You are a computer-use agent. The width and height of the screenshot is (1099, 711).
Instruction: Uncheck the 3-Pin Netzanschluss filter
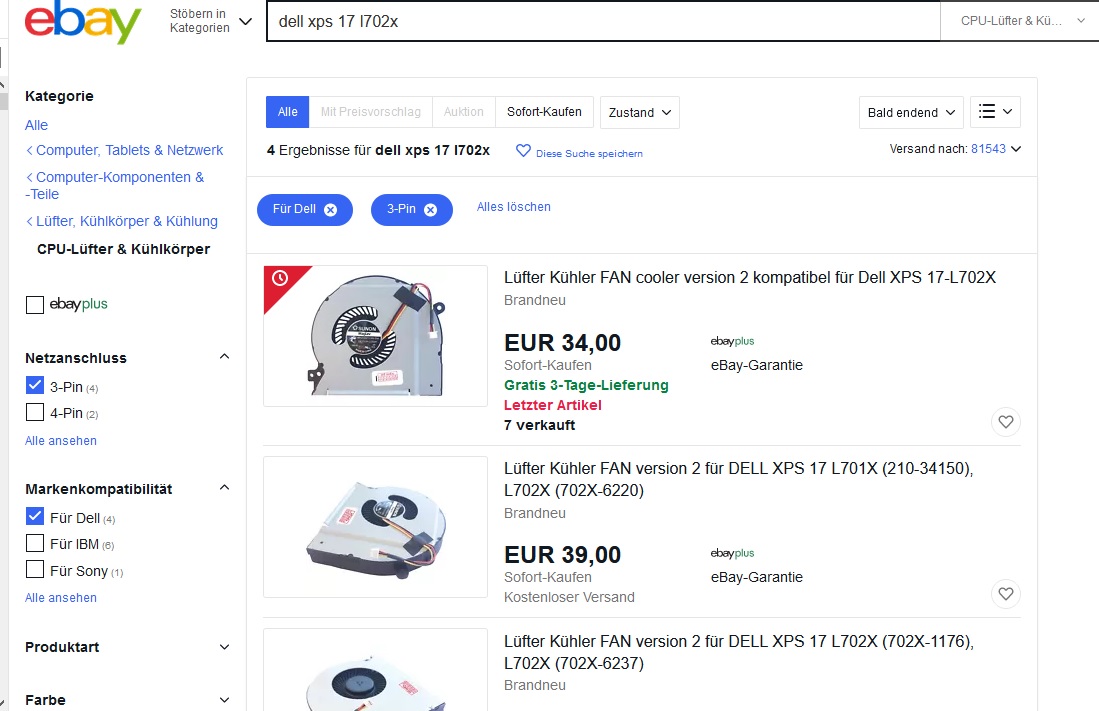point(34,386)
